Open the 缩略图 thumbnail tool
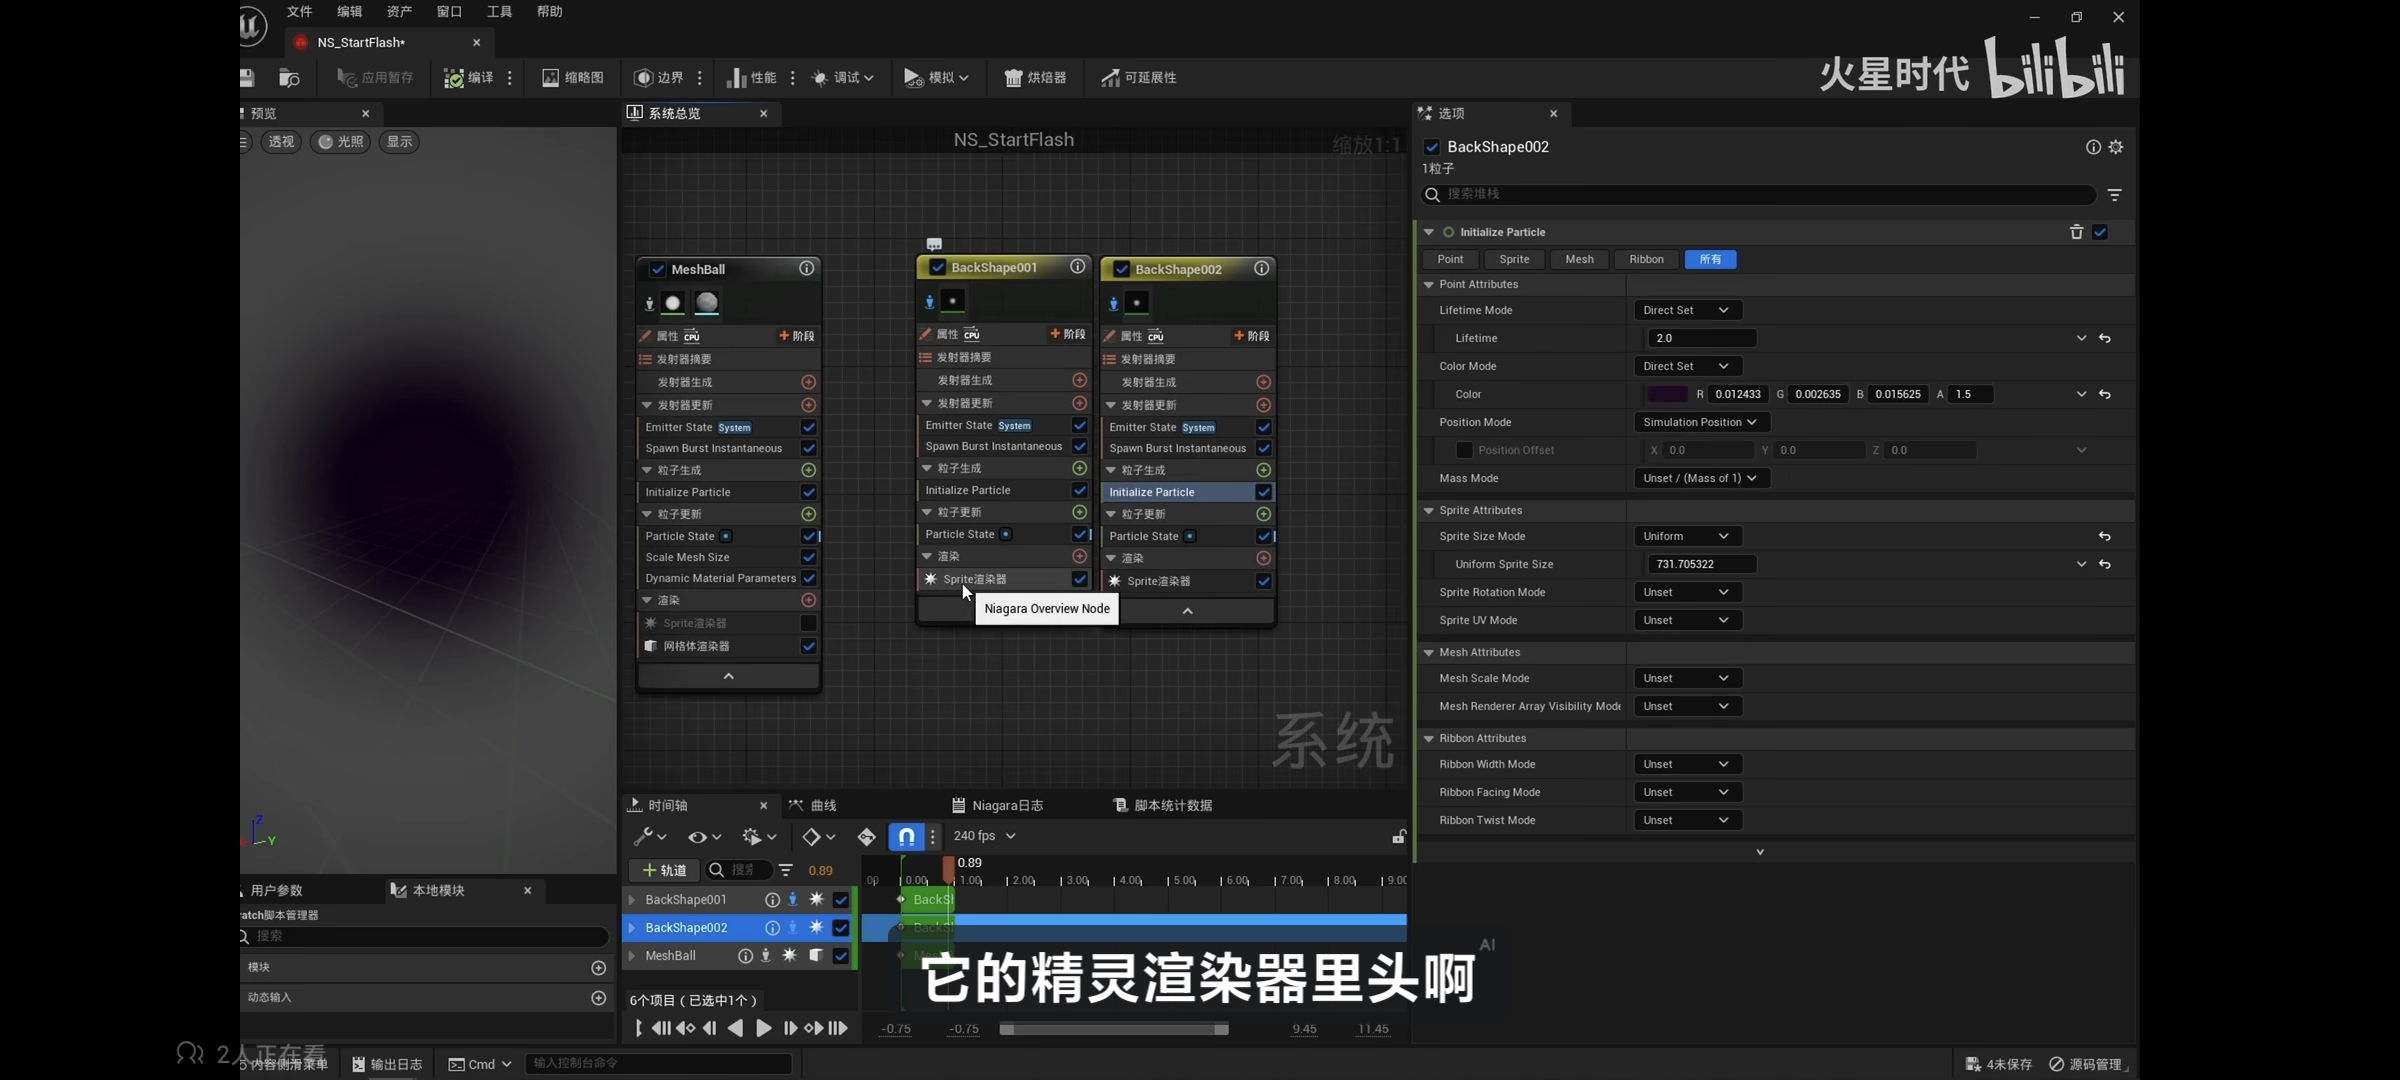 [572, 78]
